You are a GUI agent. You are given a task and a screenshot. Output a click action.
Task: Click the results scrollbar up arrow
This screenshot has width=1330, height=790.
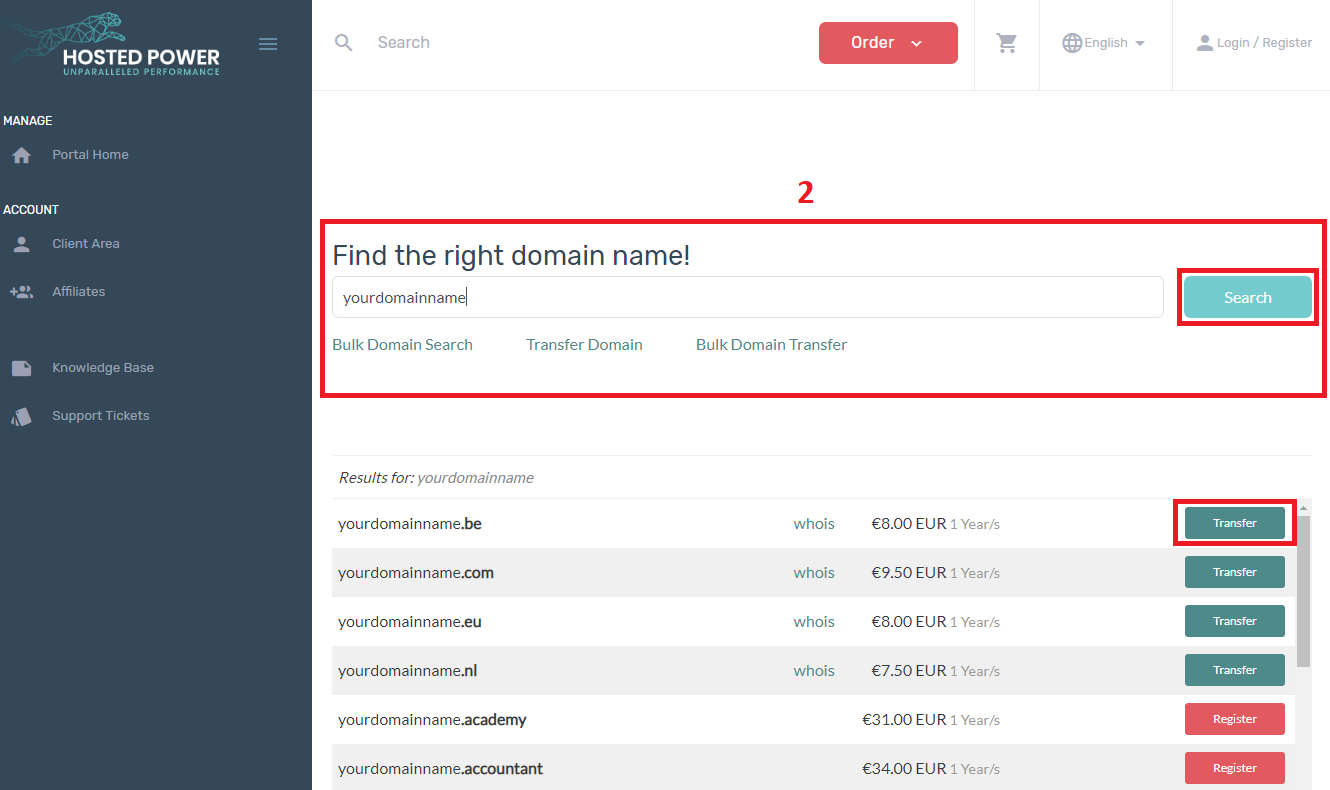(1303, 507)
